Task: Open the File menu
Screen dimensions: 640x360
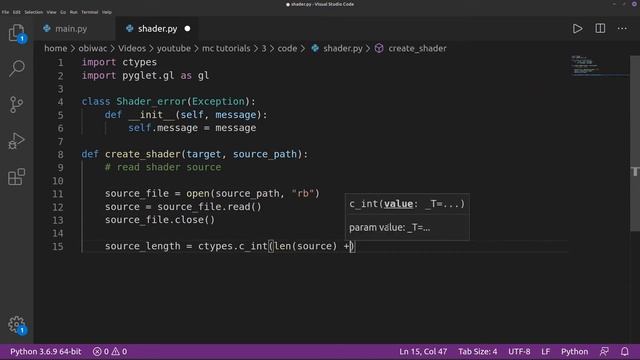Action: (5, 12)
